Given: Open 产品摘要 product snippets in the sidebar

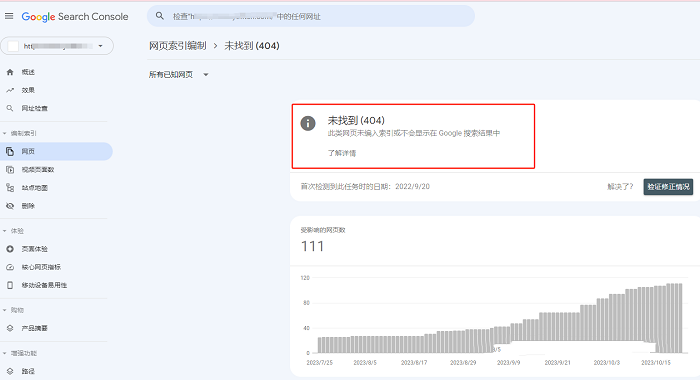Looking at the screenshot, I should click(34, 328).
